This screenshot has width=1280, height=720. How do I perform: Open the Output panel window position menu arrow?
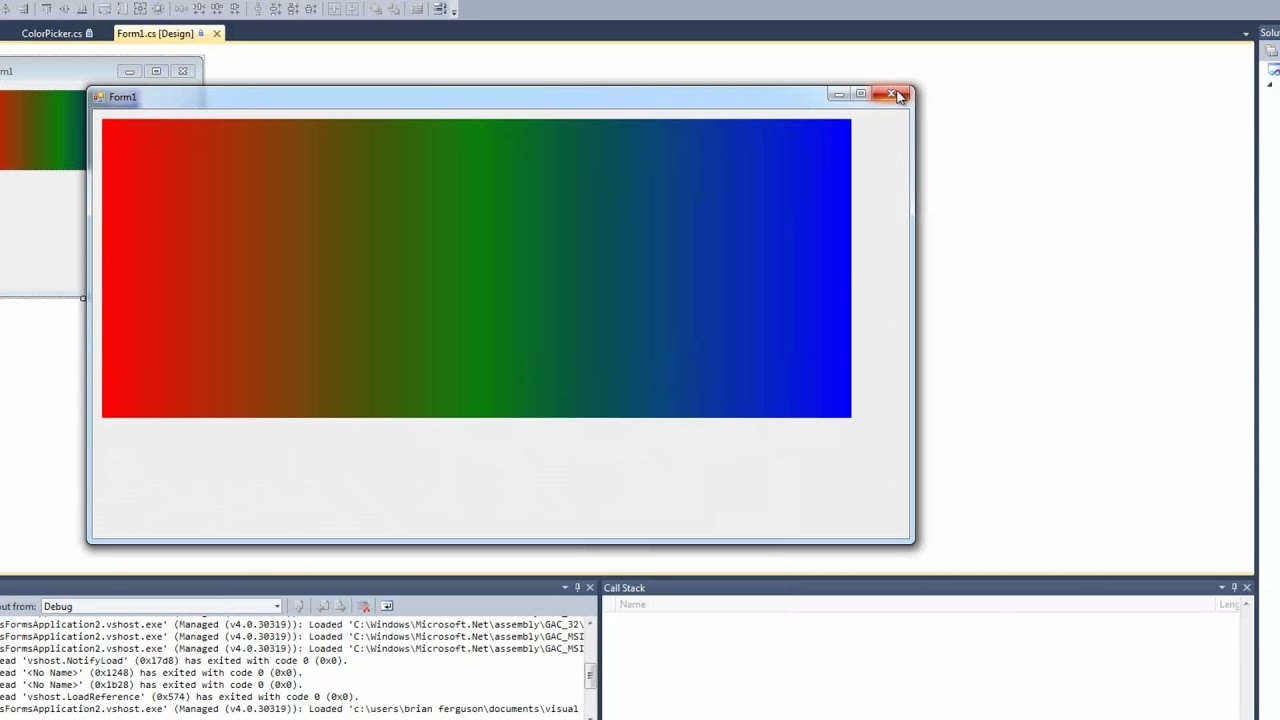(x=565, y=587)
